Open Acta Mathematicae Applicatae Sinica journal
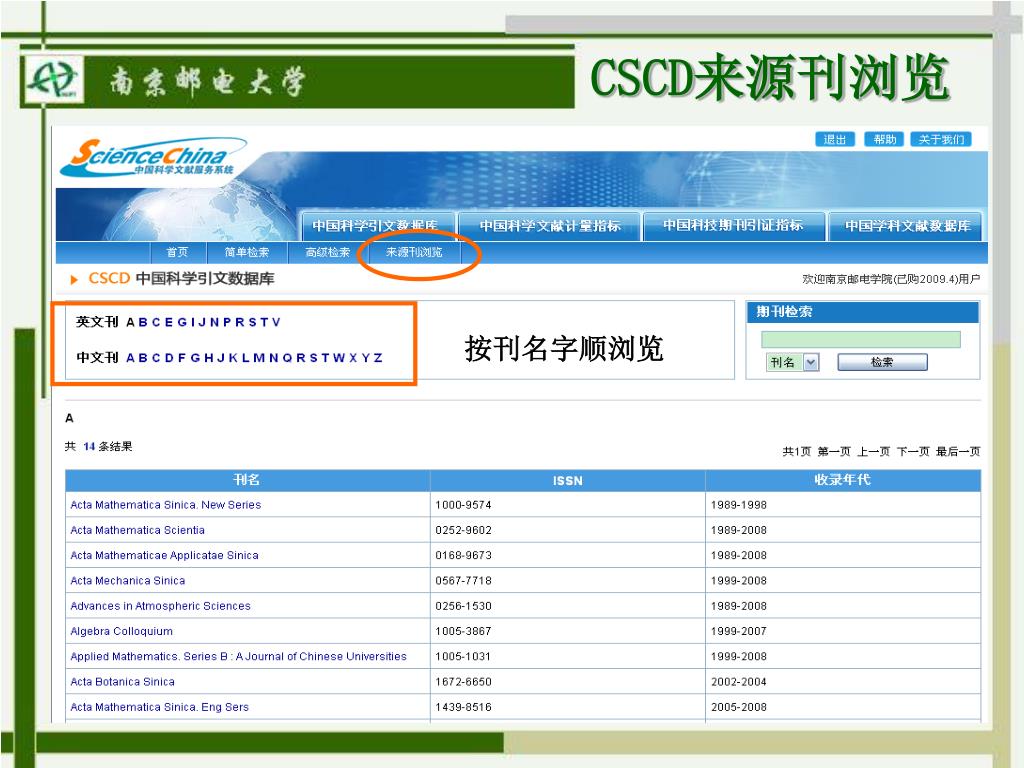This screenshot has width=1024, height=768. point(165,556)
